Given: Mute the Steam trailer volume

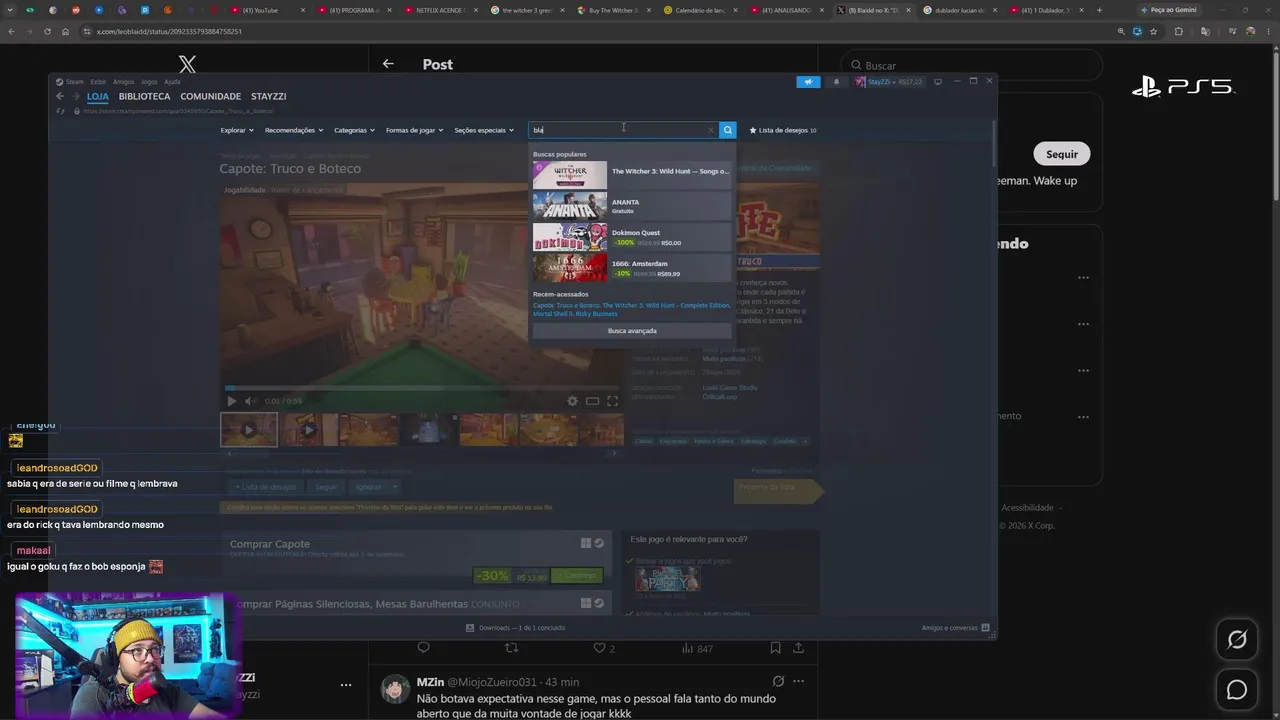Looking at the screenshot, I should point(250,401).
